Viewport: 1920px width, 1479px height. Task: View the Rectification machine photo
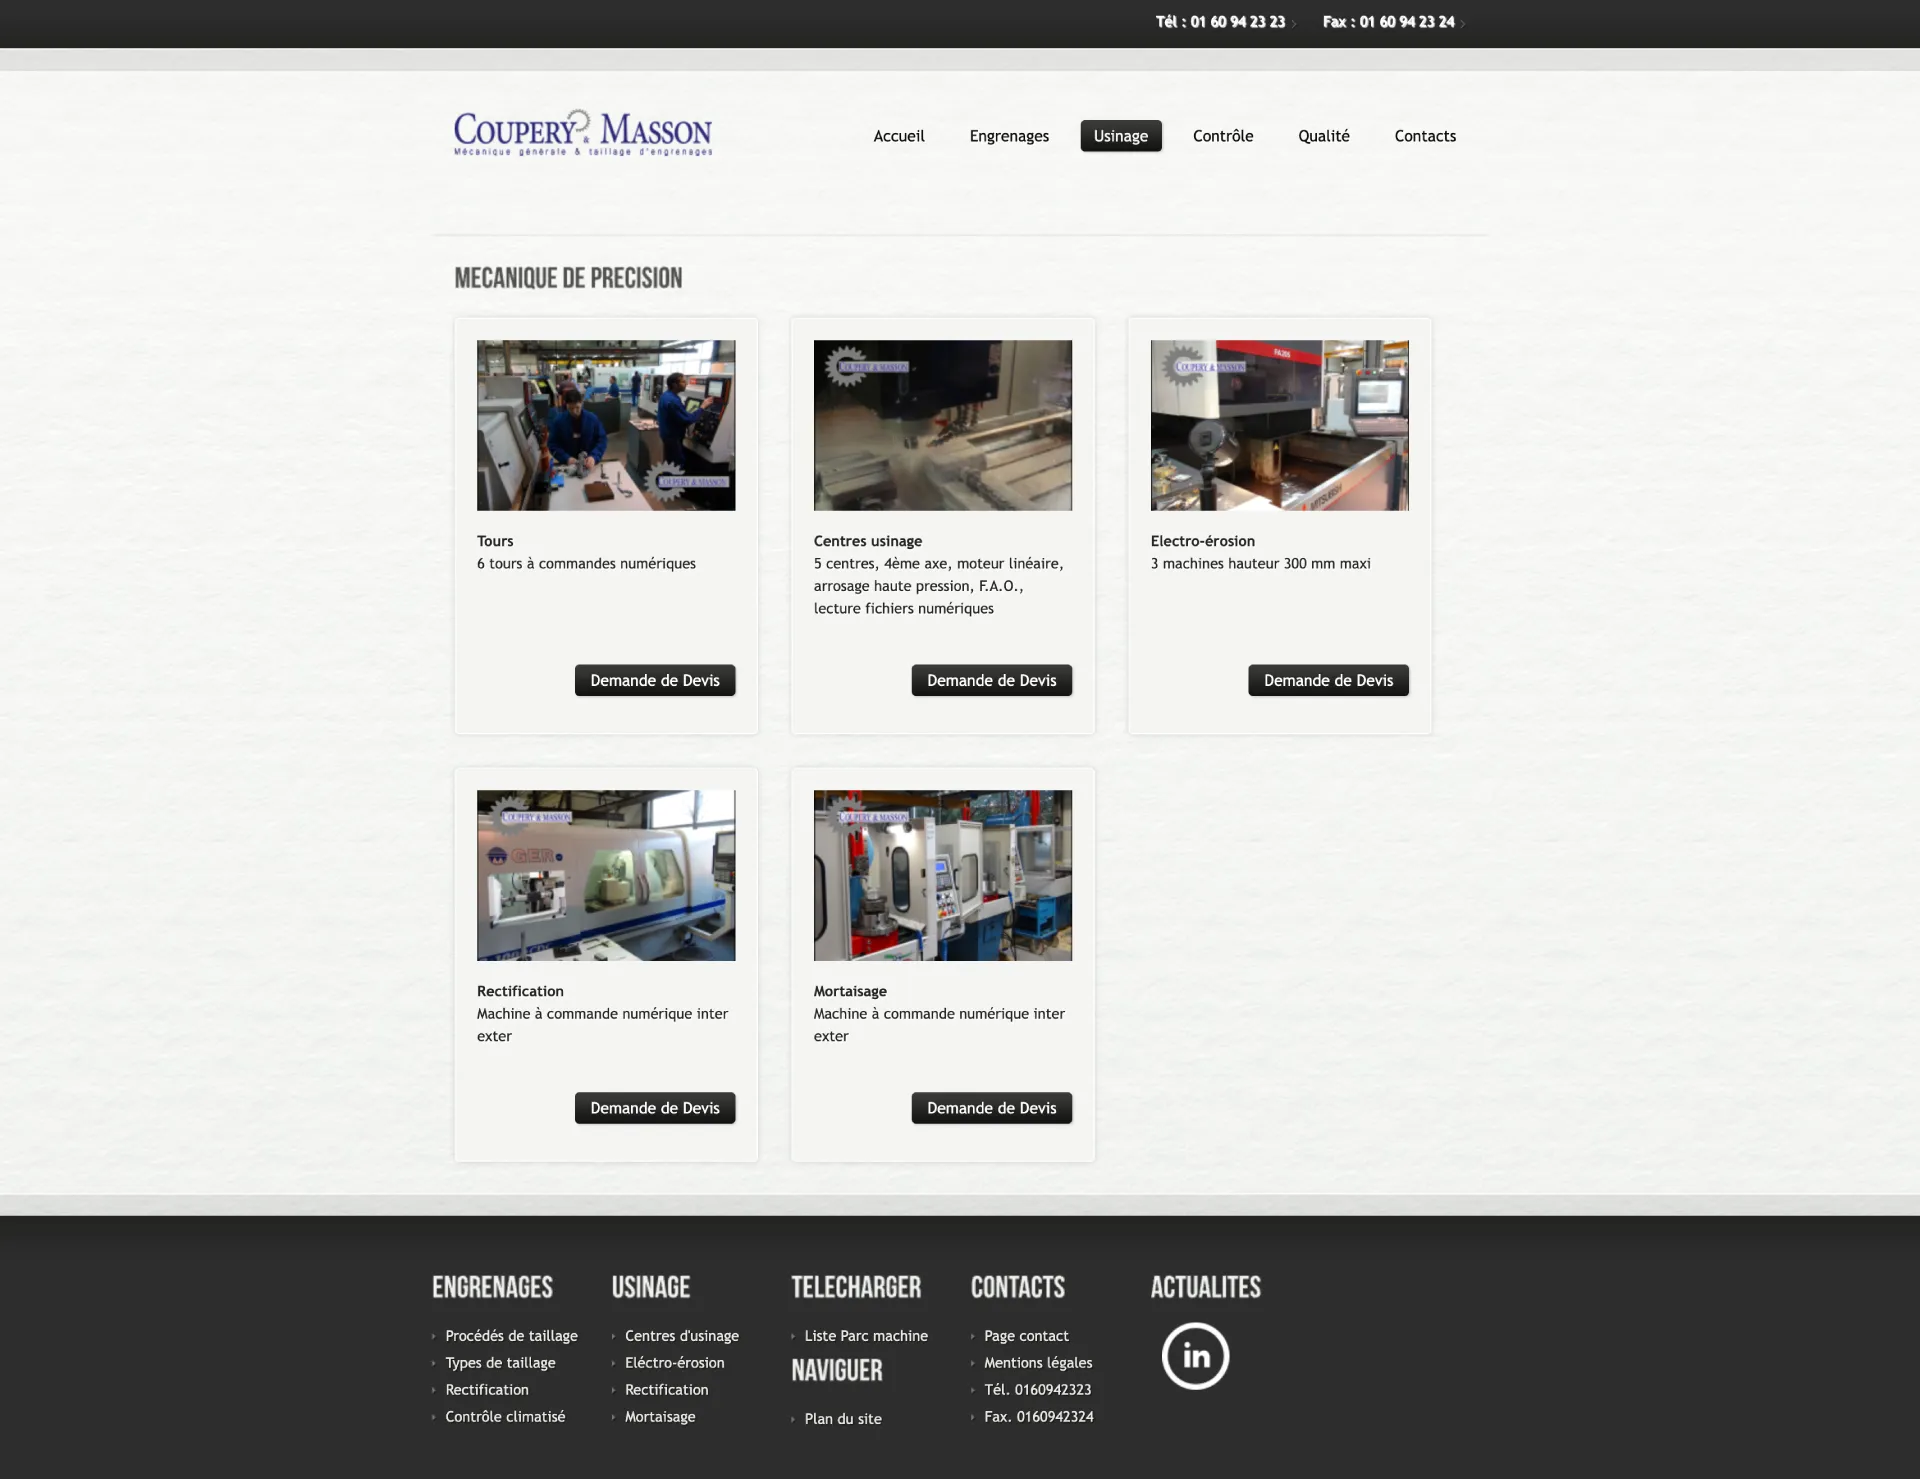coord(606,875)
